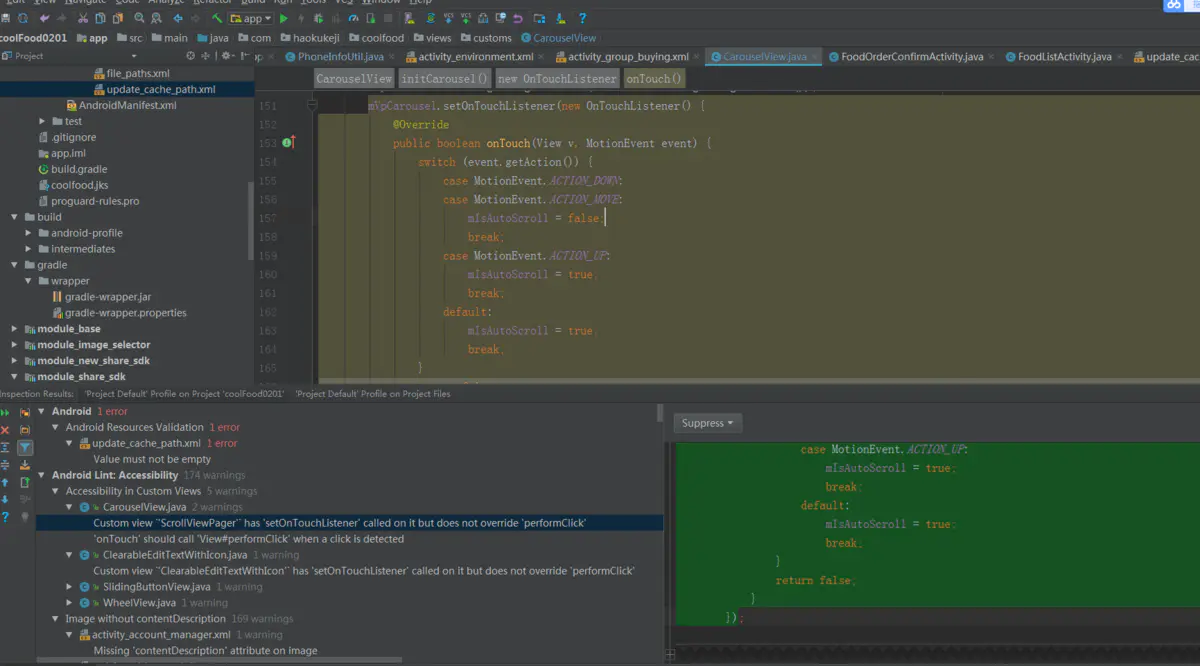Viewport: 1200px width, 666px height.
Task: Click the new OnTouchListener breadcrumb
Action: coord(557,79)
